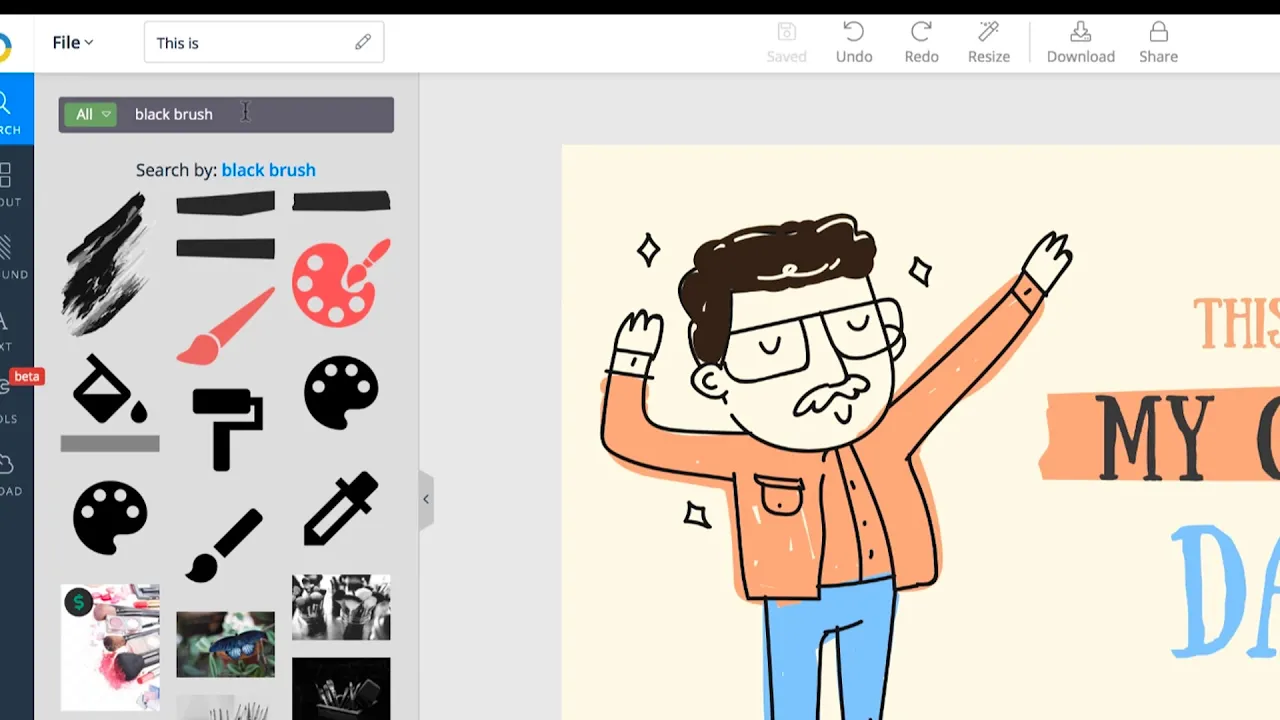The width and height of the screenshot is (1280, 720).
Task: Click the pencil icon in title field
Action: pyautogui.click(x=363, y=42)
